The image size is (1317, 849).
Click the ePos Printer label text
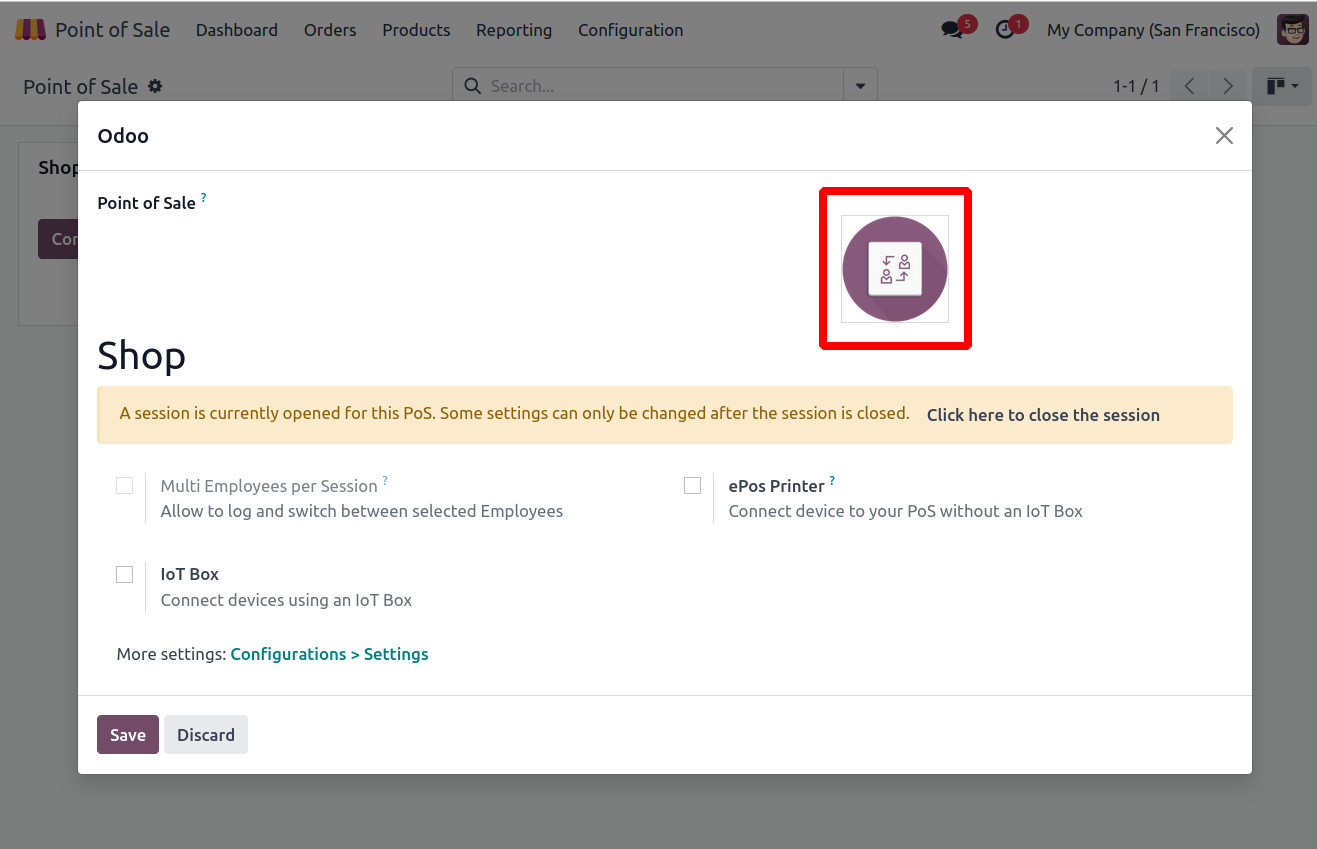pos(776,486)
